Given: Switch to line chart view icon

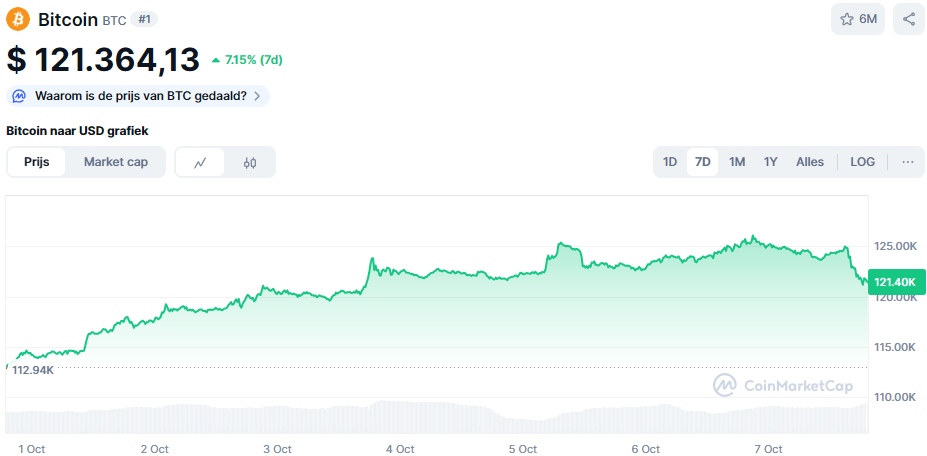Looking at the screenshot, I should [200, 162].
